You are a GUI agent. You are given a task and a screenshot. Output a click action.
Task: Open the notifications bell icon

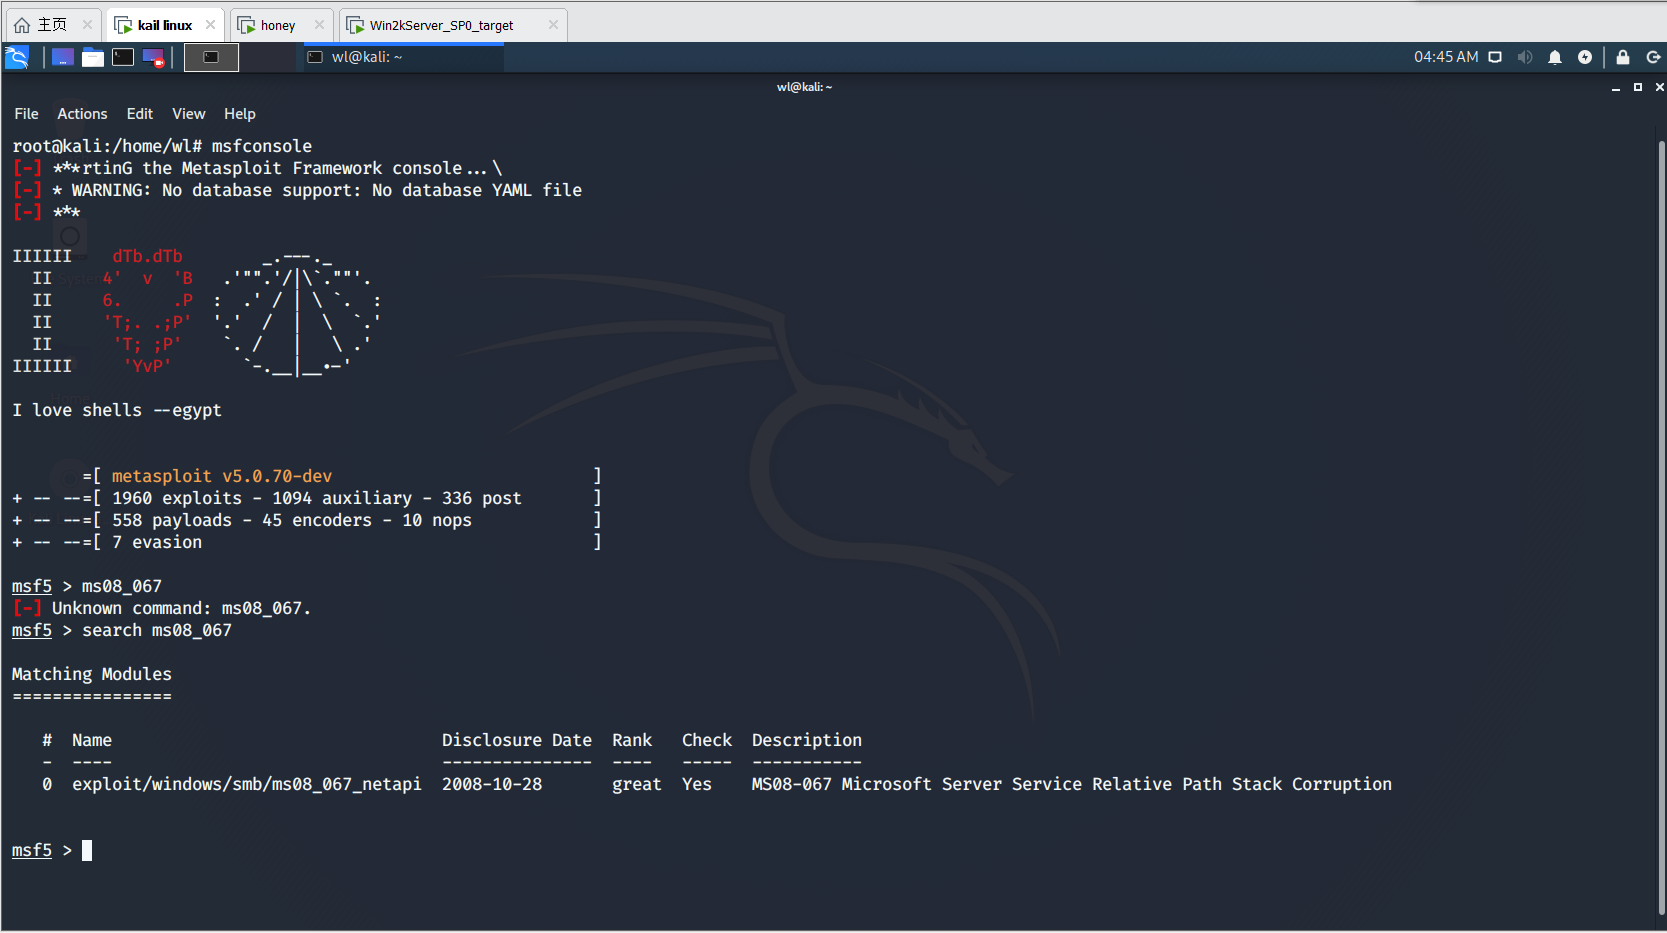pyautogui.click(x=1555, y=57)
